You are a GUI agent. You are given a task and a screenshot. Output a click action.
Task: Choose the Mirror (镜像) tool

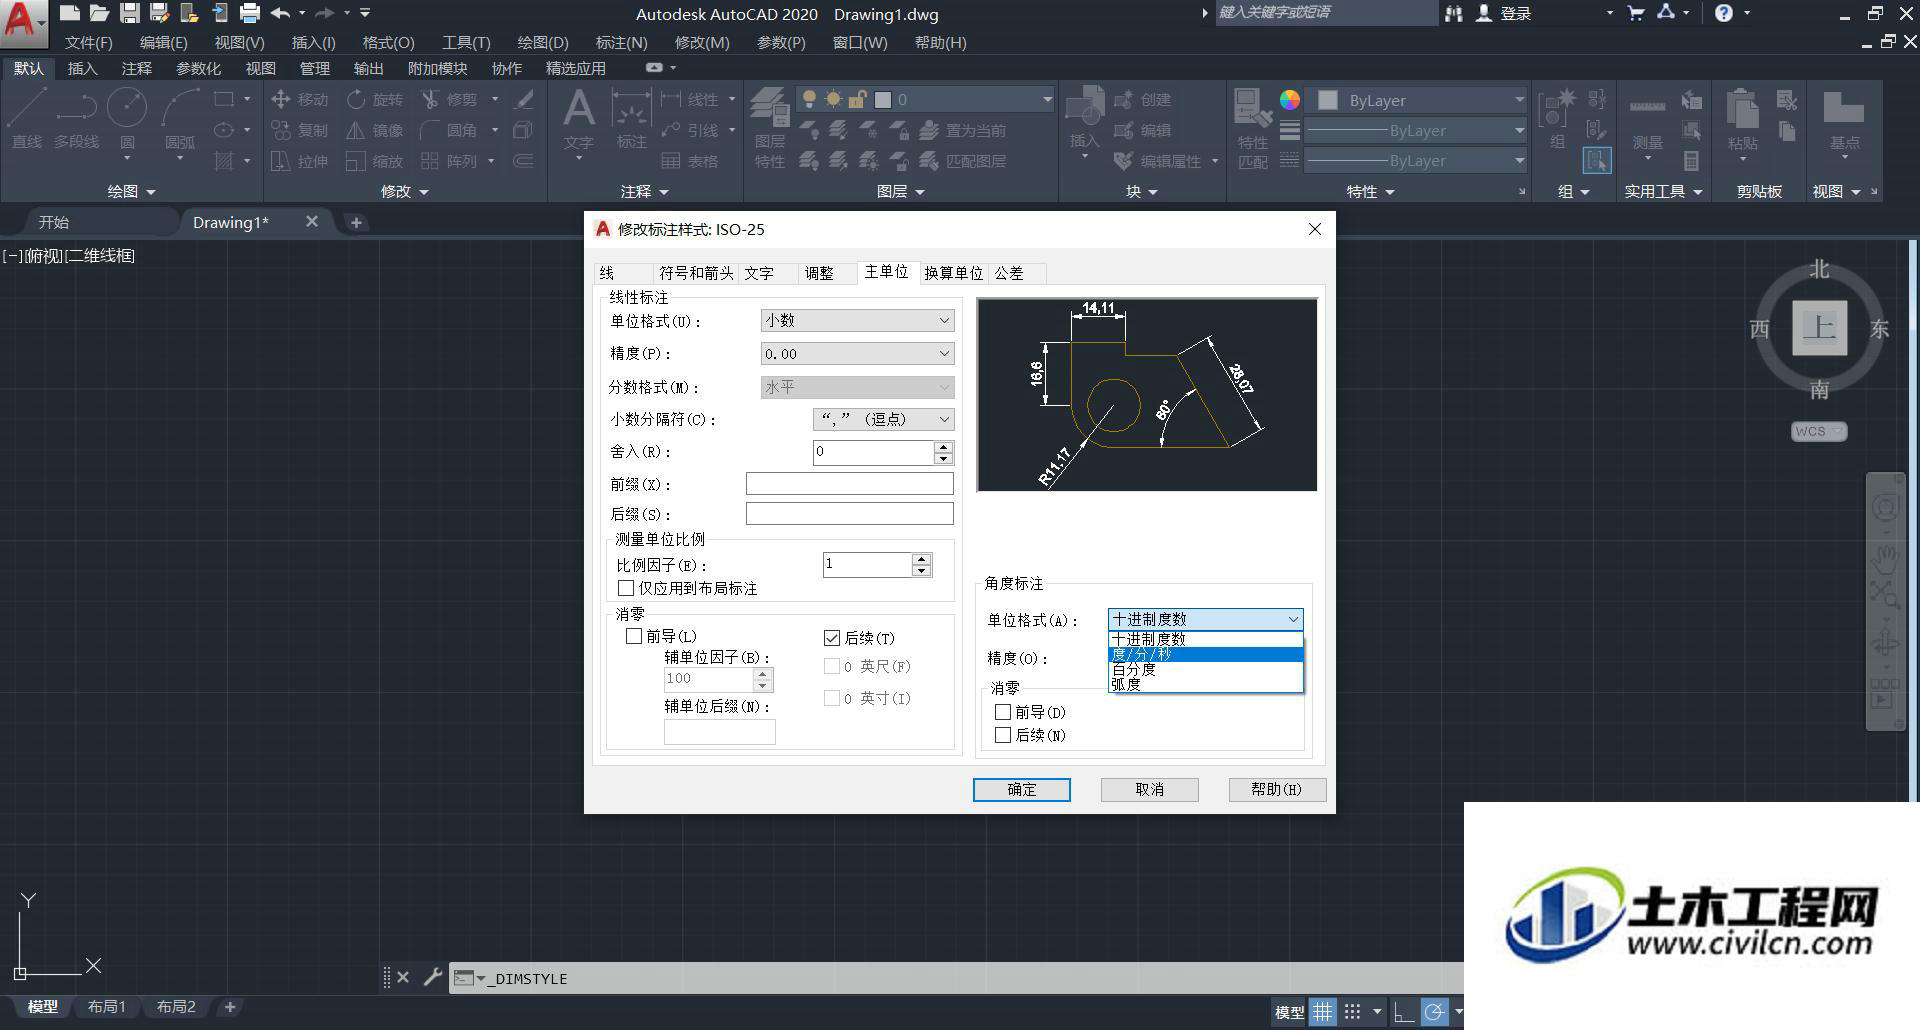374,130
